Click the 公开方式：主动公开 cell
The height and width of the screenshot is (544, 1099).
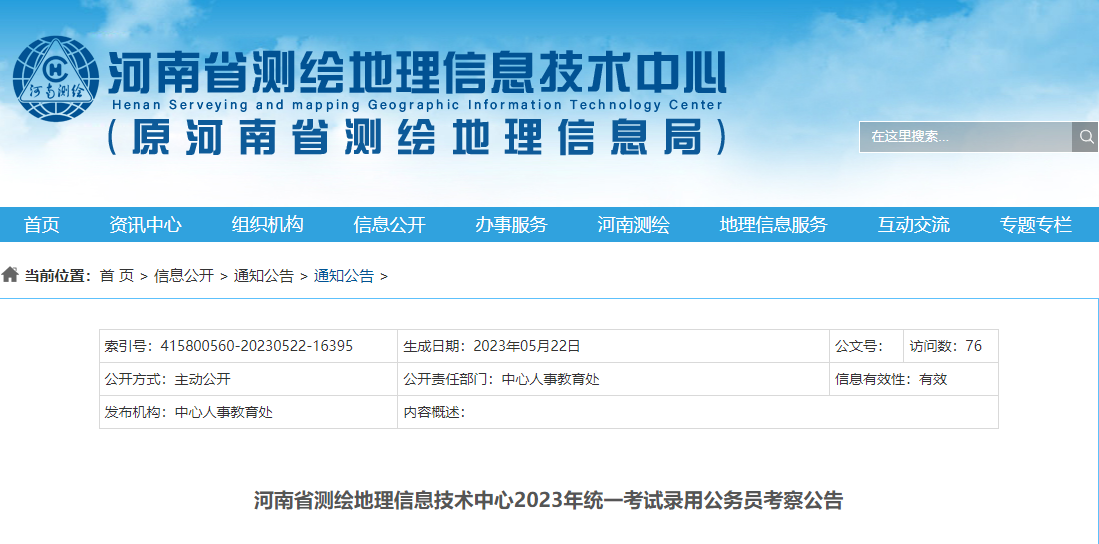pos(248,379)
